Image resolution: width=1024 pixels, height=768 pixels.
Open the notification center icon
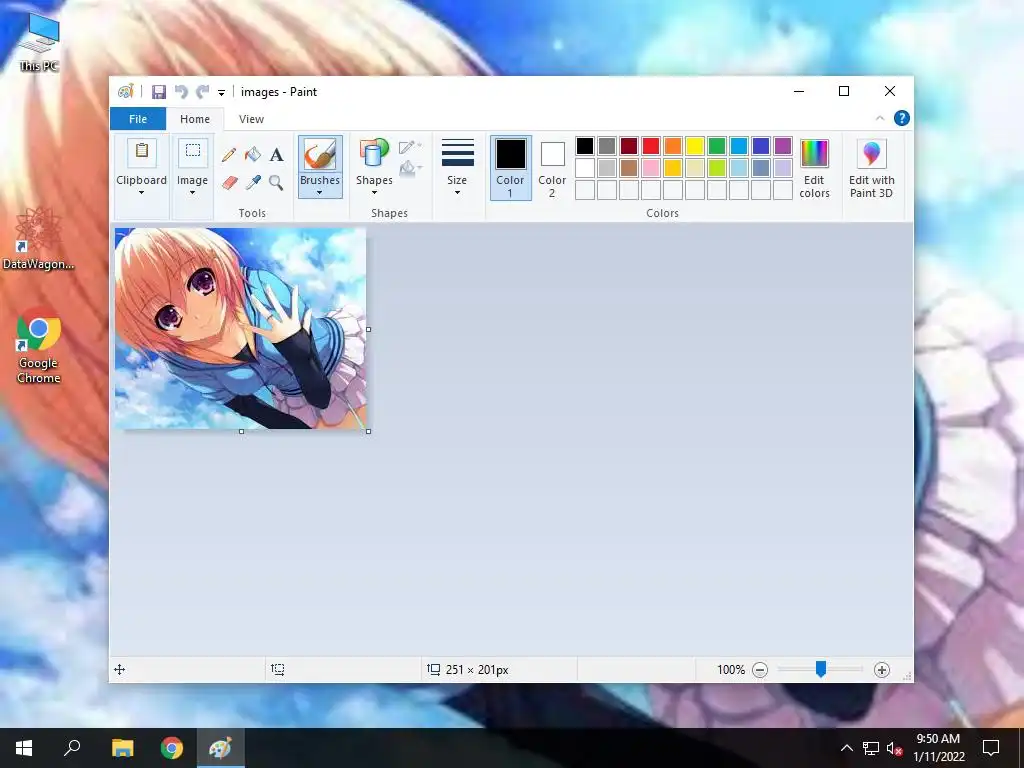[991, 748]
